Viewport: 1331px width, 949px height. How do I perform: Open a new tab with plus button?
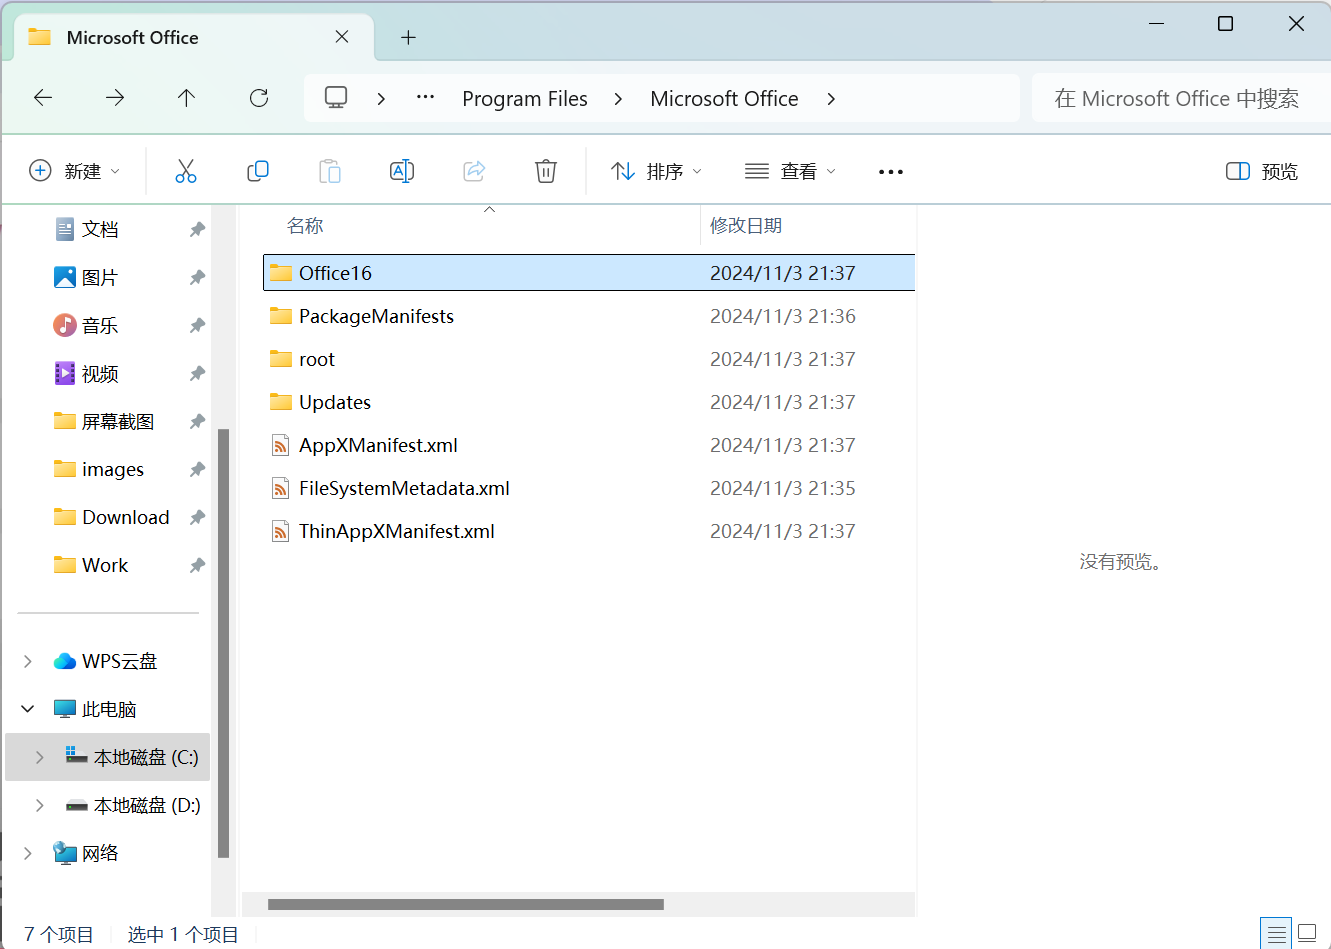[x=408, y=38]
